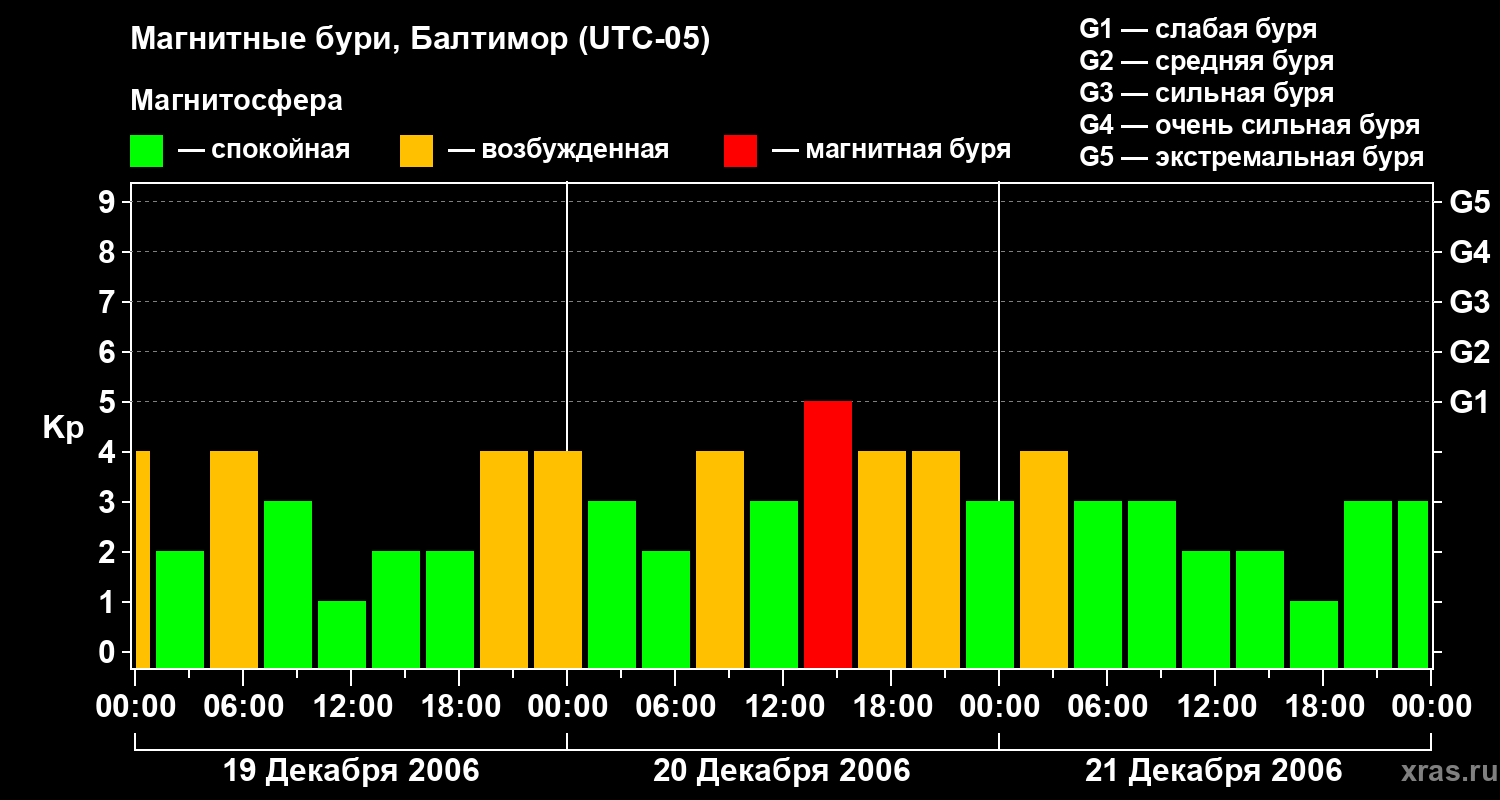Click 'G3 — сильная буря' legend entry
The width and height of the screenshot is (1500, 800).
click(x=1206, y=93)
